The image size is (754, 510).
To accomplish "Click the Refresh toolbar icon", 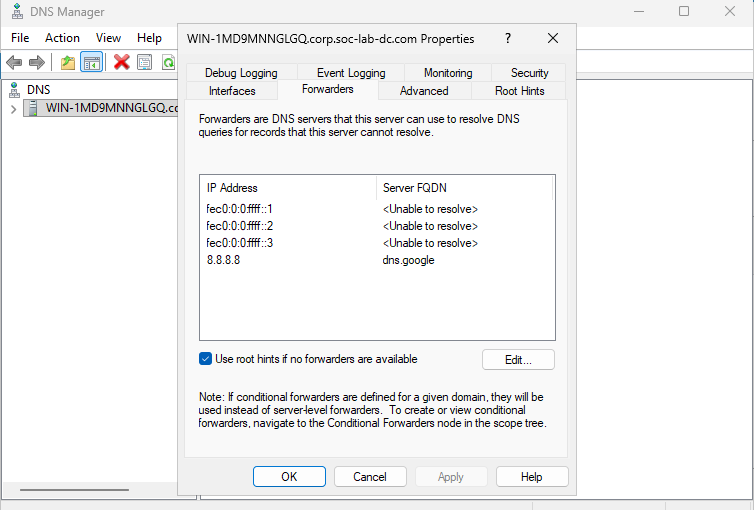I will pos(168,62).
